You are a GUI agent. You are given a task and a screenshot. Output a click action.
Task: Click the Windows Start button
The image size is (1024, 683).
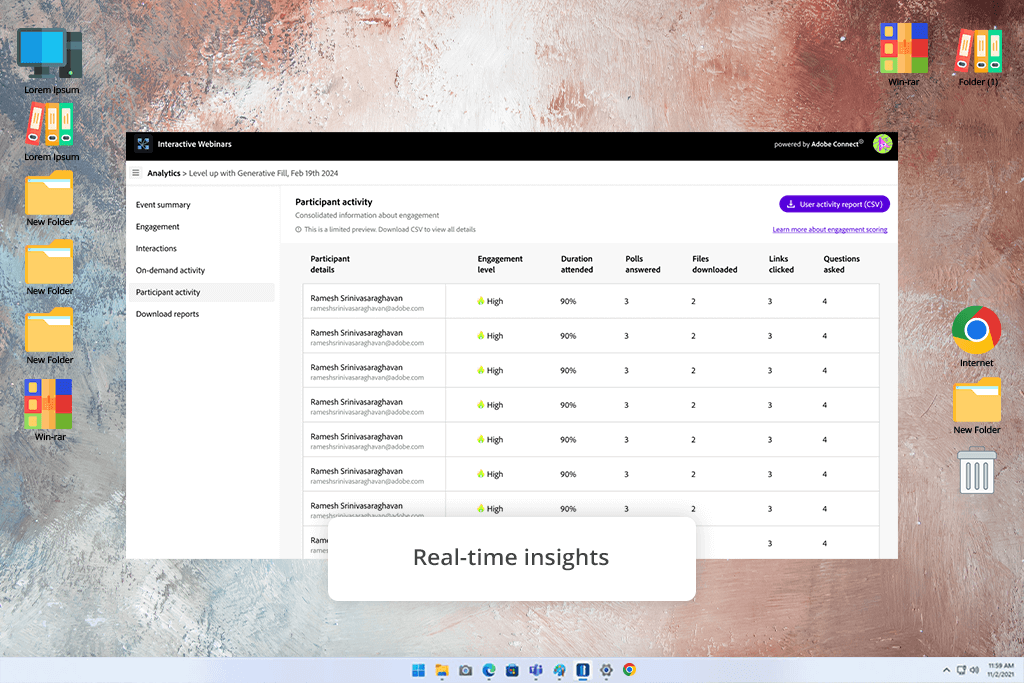[418, 670]
